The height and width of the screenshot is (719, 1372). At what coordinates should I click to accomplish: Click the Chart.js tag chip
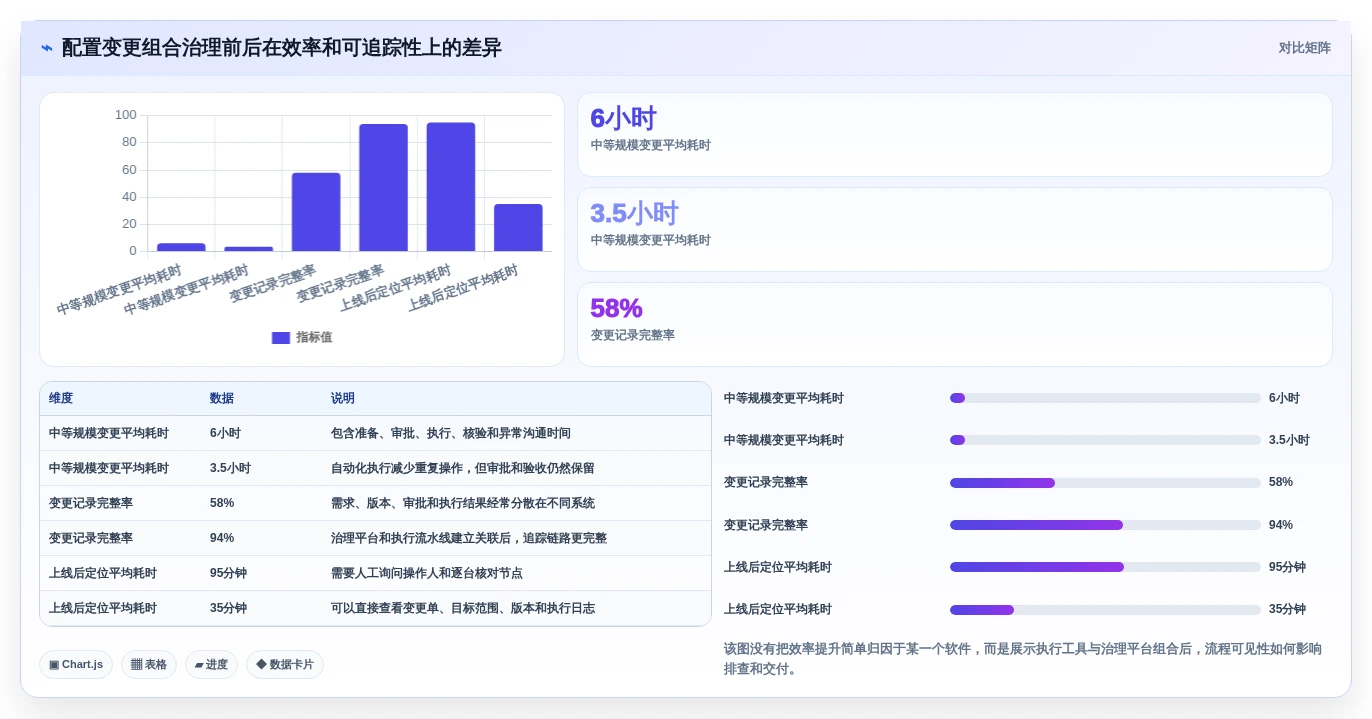(x=76, y=664)
